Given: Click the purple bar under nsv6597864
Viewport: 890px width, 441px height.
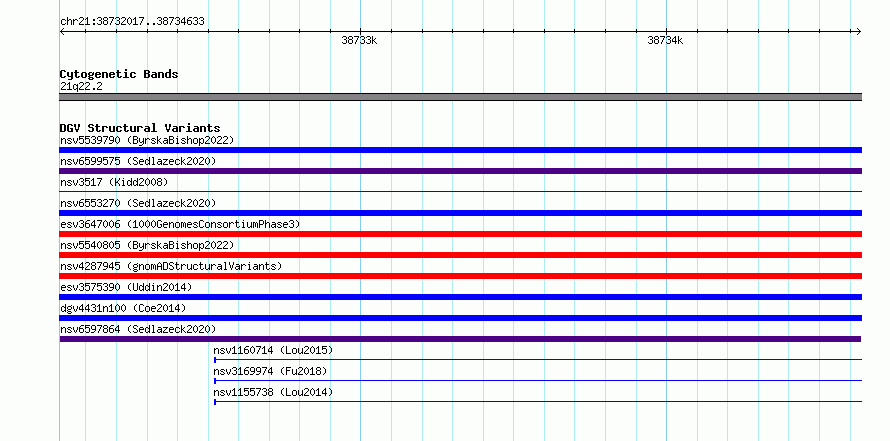Looking at the screenshot, I should (460, 339).
